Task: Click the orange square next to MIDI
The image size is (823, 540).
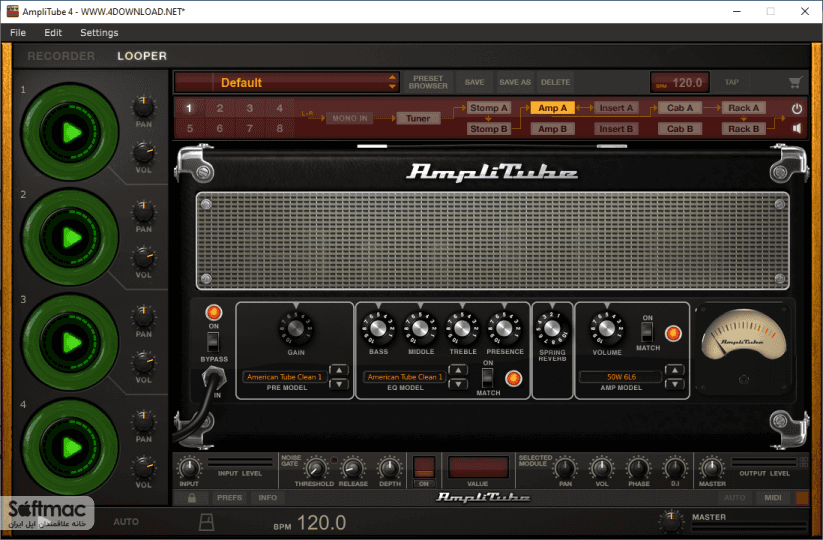Action: [803, 497]
